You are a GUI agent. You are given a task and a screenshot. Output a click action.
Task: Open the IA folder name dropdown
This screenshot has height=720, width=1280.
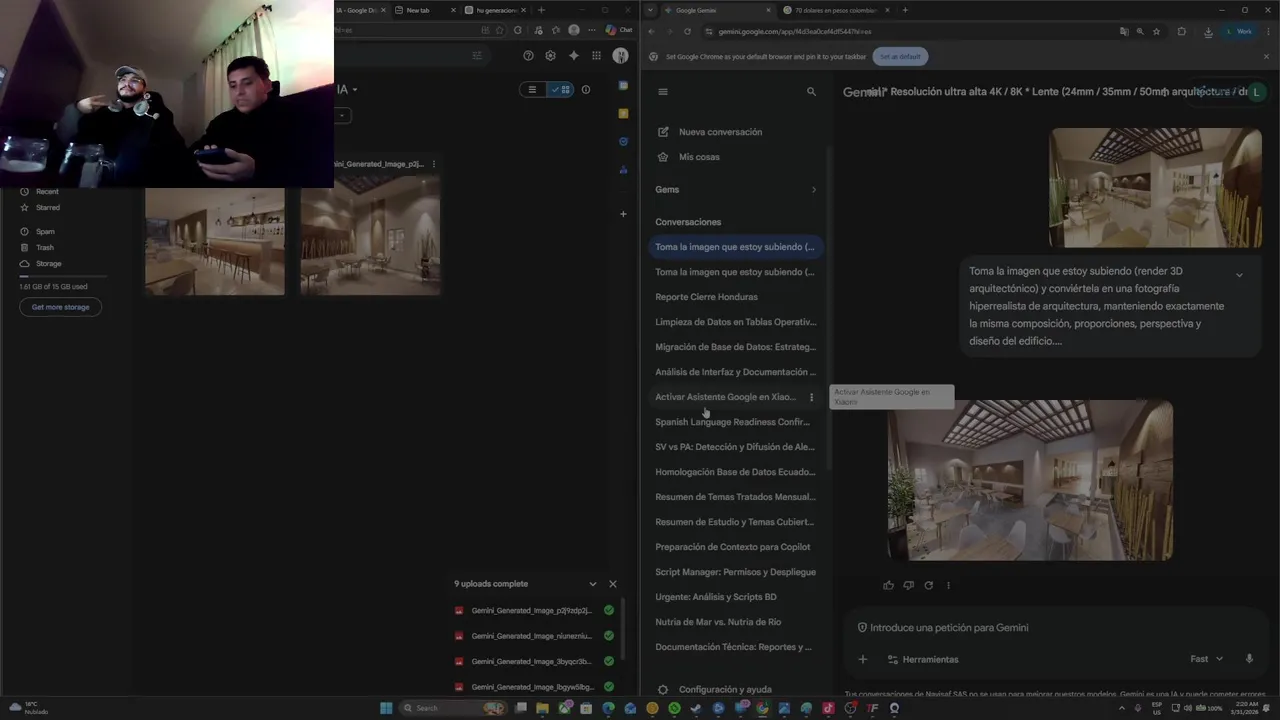tap(348, 89)
